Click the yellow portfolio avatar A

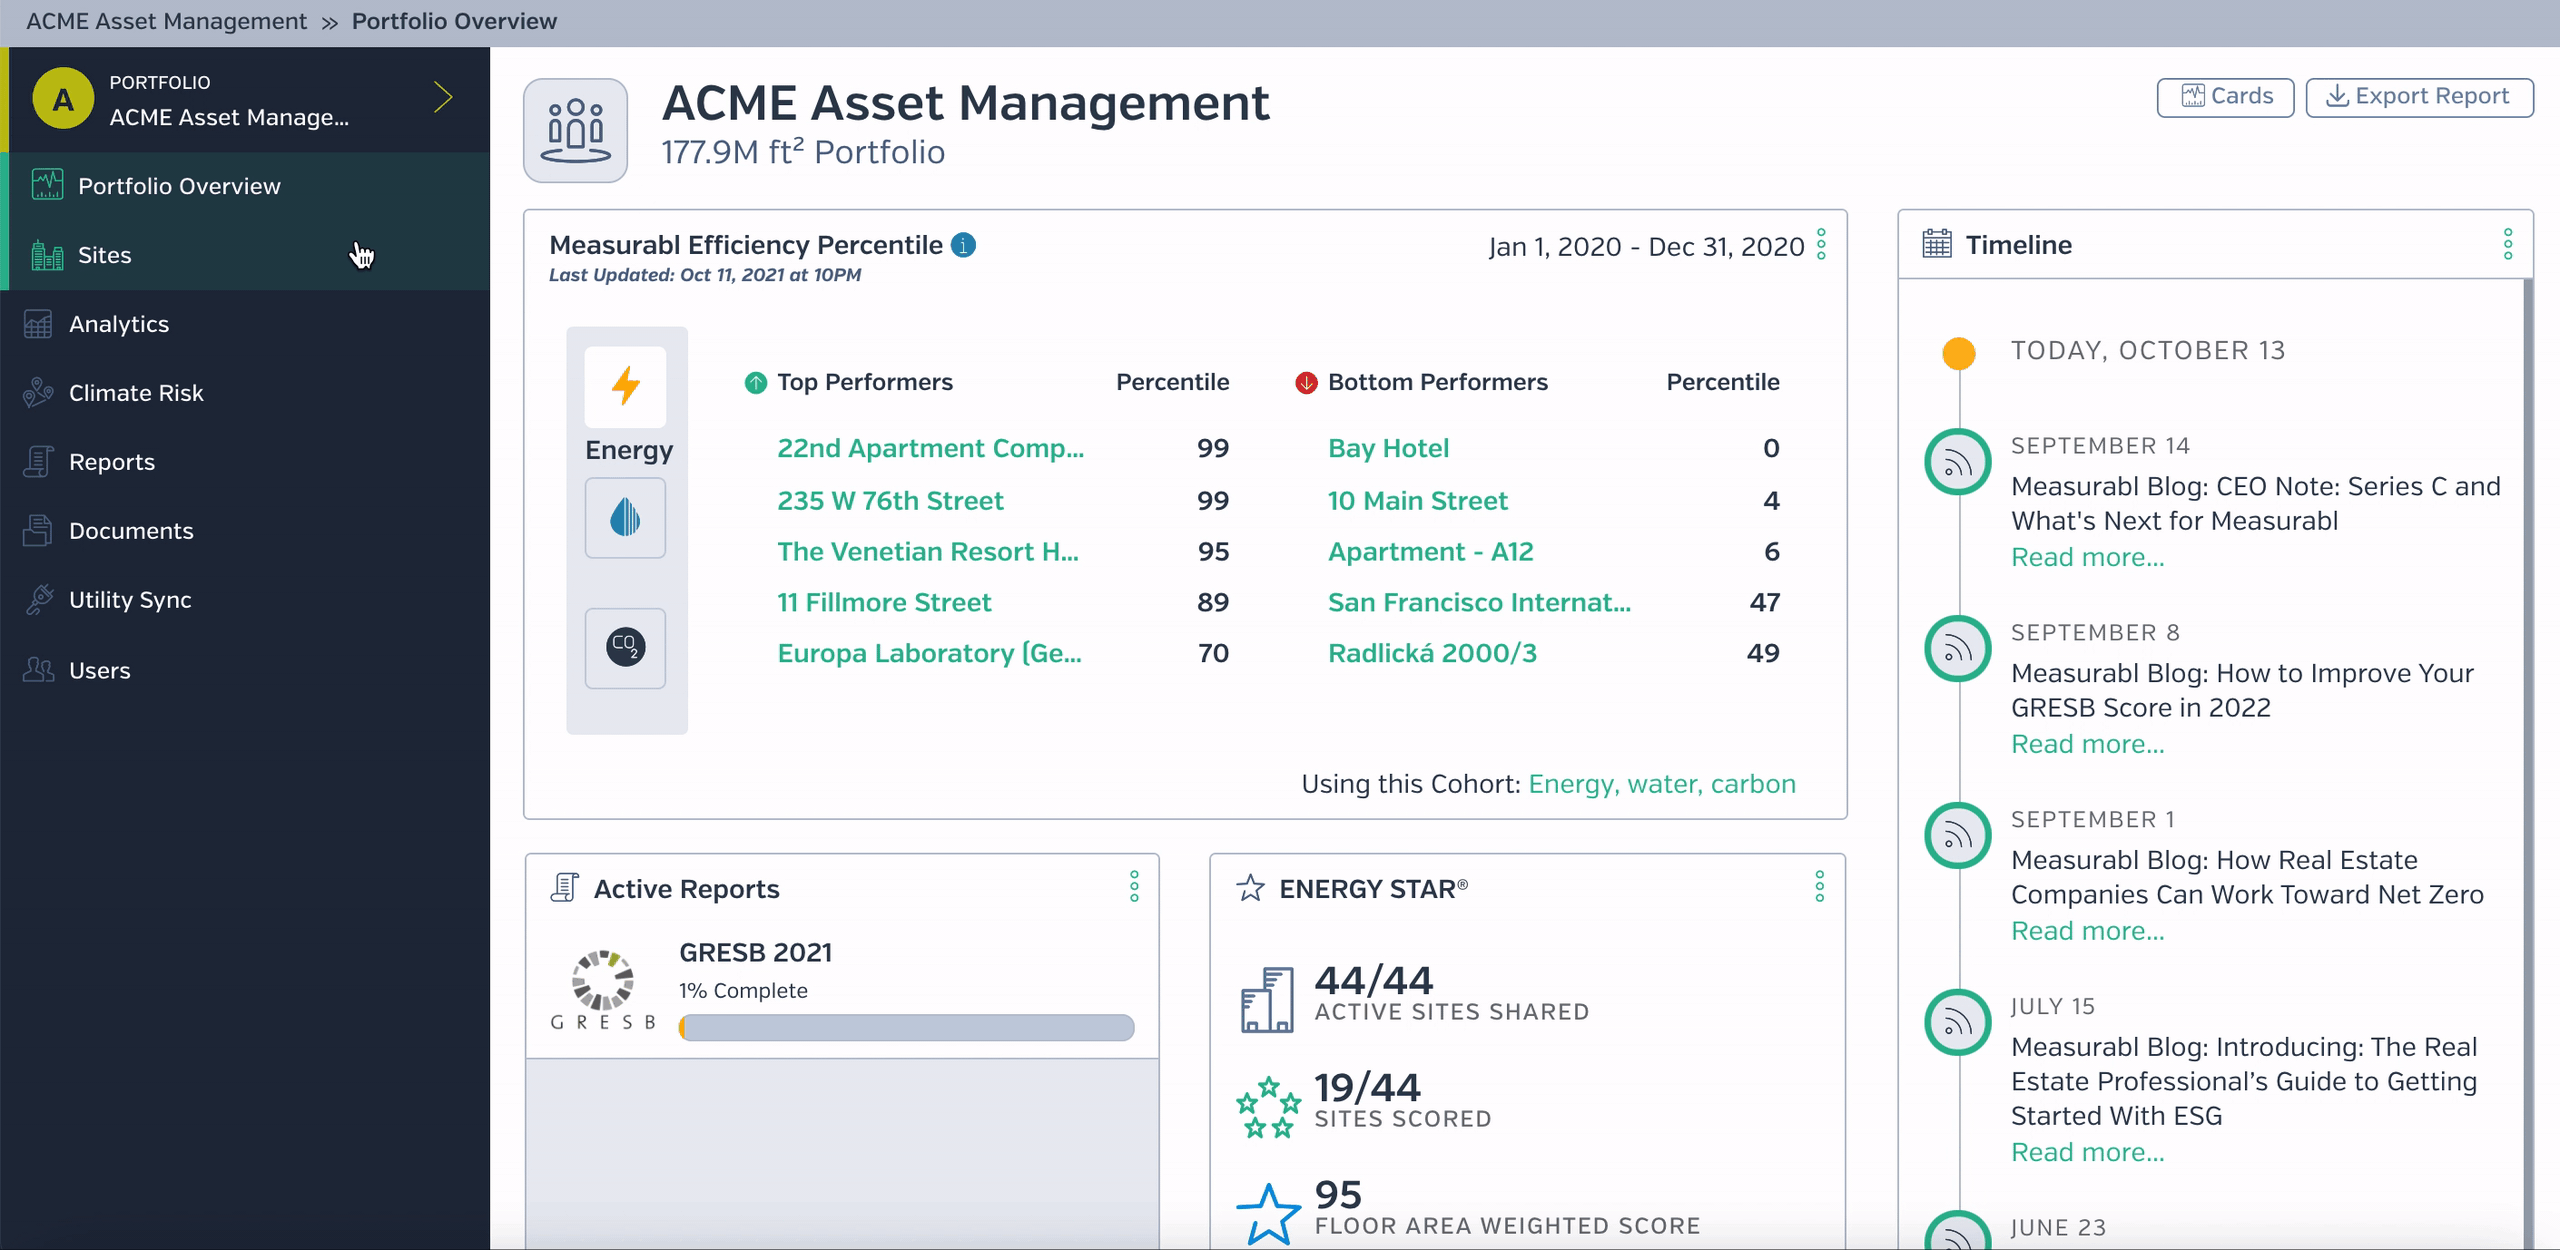tap(63, 99)
